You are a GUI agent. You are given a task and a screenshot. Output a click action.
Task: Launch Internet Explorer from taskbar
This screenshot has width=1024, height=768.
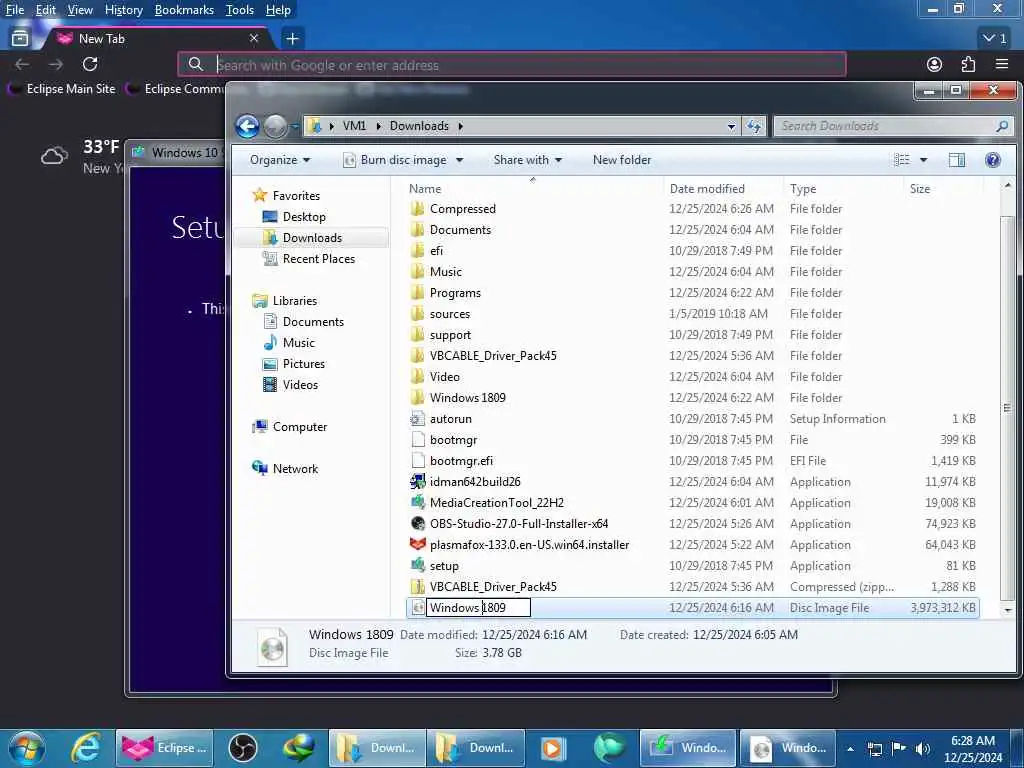[86, 748]
